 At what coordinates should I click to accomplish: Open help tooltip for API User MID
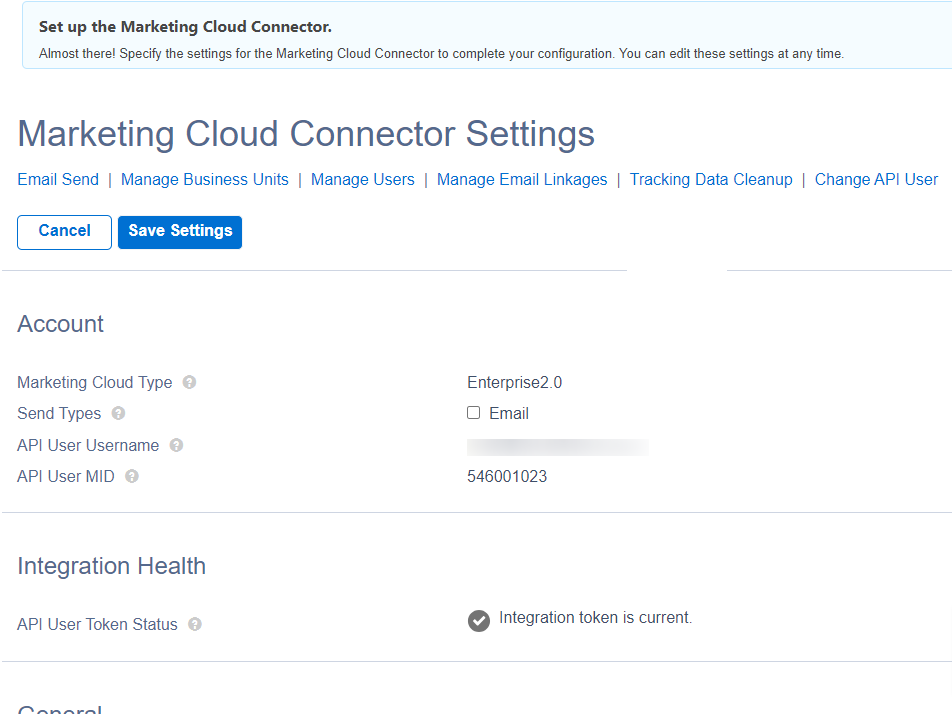[131, 476]
